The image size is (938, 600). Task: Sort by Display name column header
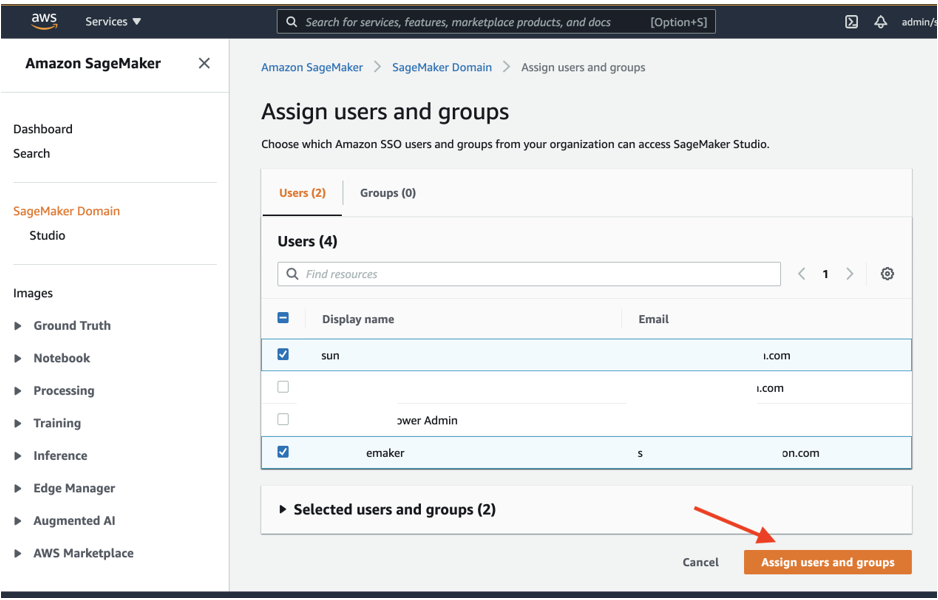point(358,319)
